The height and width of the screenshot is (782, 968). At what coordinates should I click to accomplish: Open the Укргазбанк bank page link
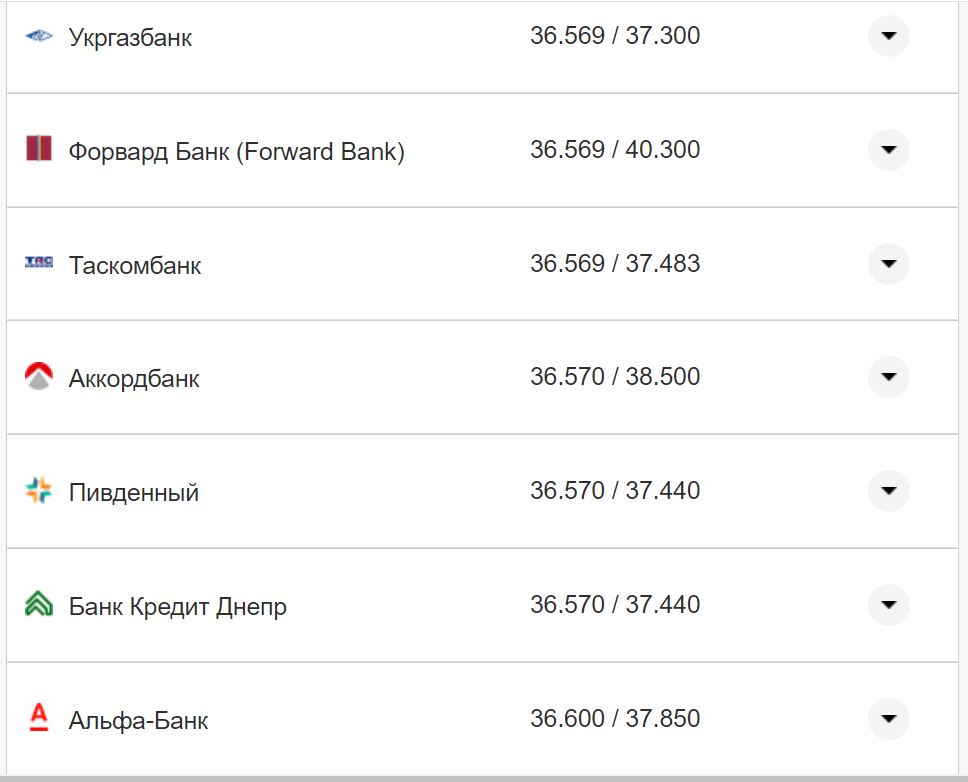(x=131, y=37)
